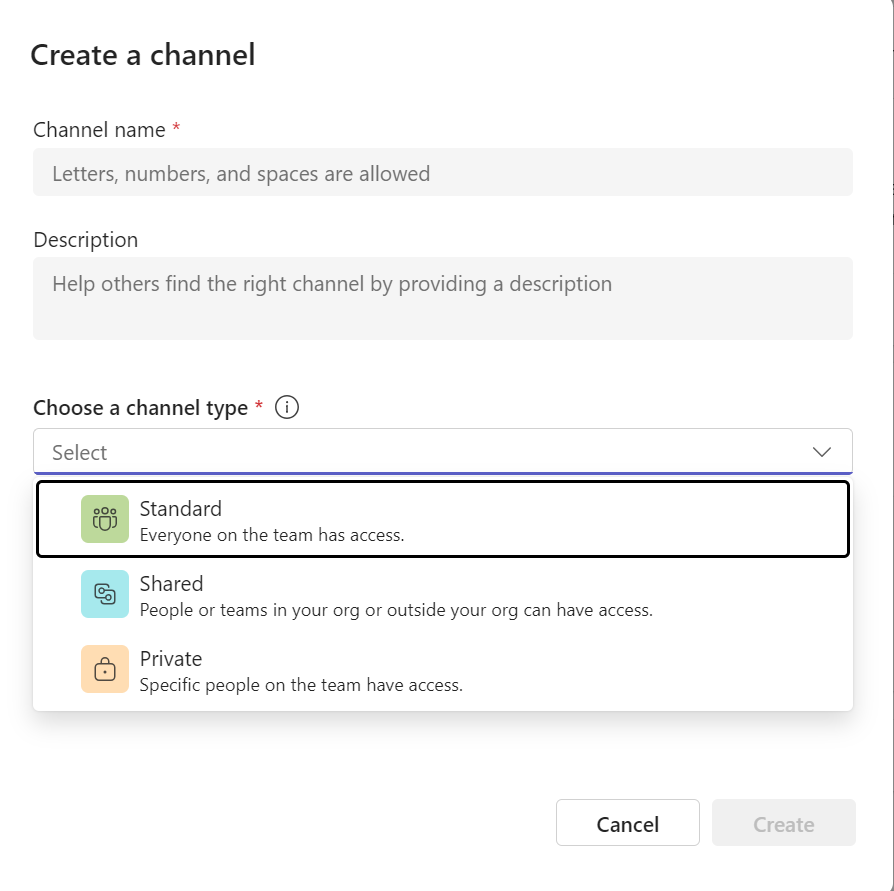Click the orange Private lock icon

pos(105,669)
